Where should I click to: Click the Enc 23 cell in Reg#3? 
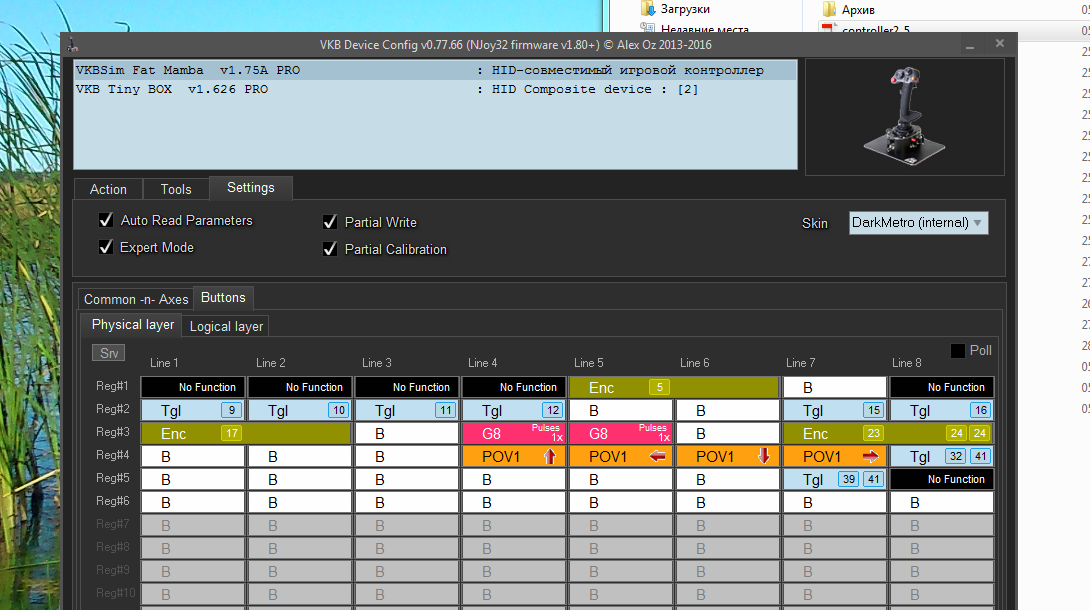888,434
